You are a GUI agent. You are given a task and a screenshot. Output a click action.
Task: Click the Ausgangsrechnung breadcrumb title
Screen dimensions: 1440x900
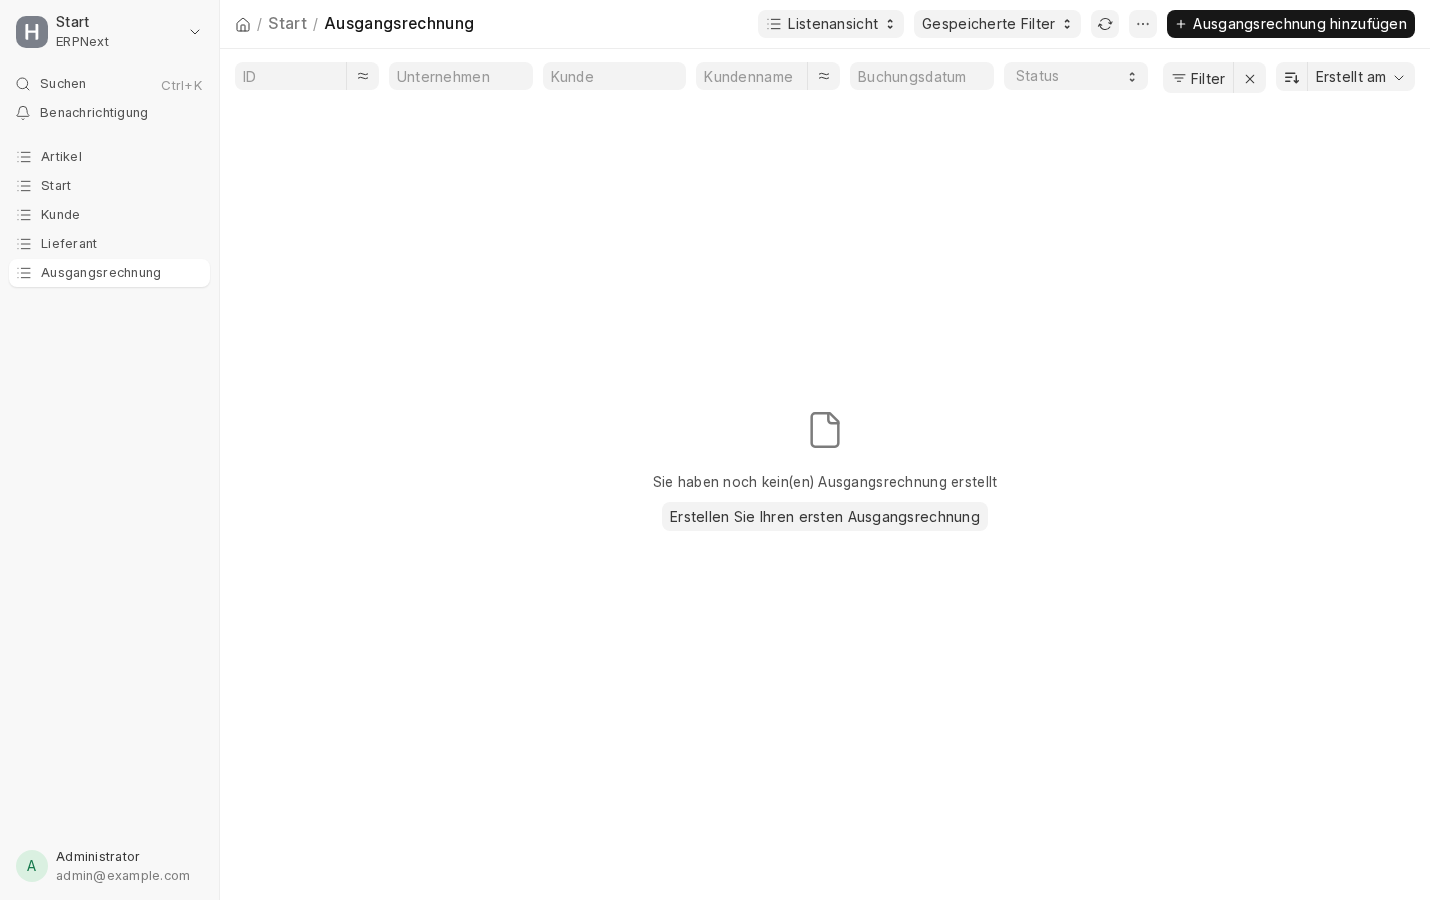(x=399, y=23)
